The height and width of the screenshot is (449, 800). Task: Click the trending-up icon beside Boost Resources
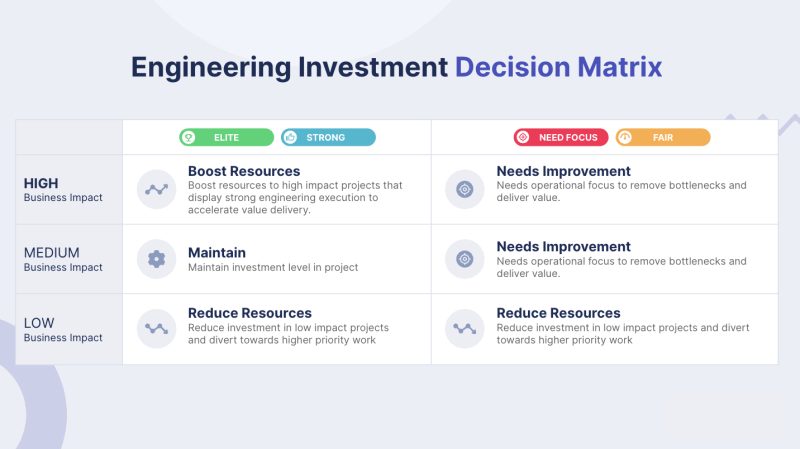[x=157, y=189]
